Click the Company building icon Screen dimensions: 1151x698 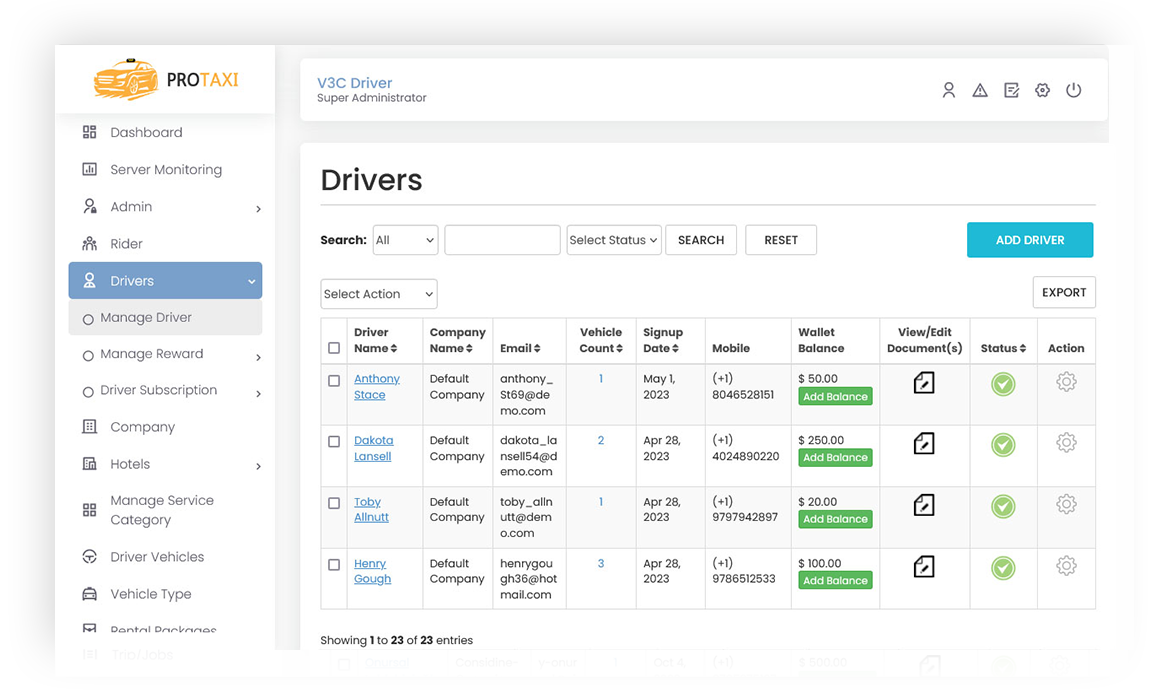[90, 426]
